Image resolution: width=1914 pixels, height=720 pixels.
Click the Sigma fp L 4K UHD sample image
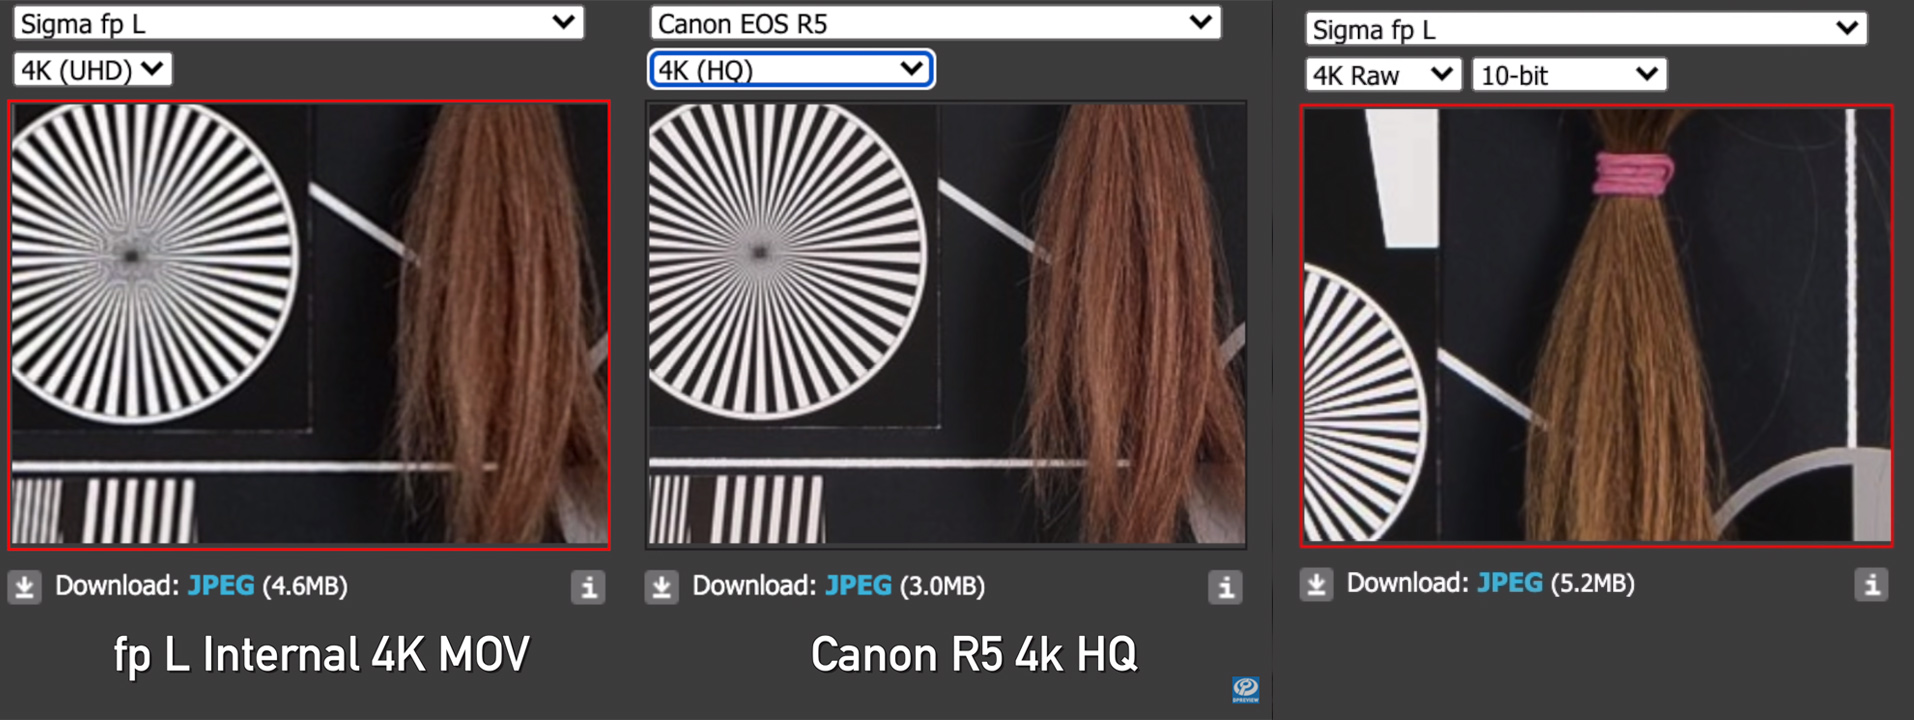(309, 325)
